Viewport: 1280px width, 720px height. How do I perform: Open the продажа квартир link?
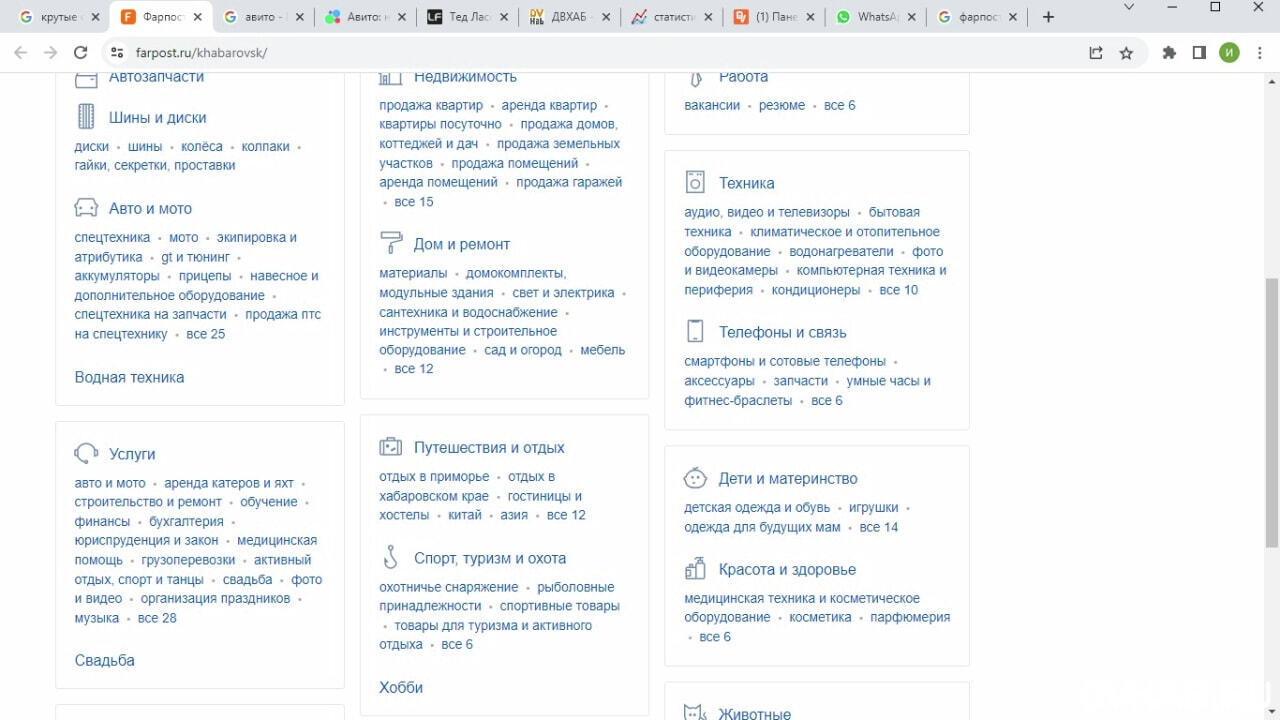click(x=431, y=105)
